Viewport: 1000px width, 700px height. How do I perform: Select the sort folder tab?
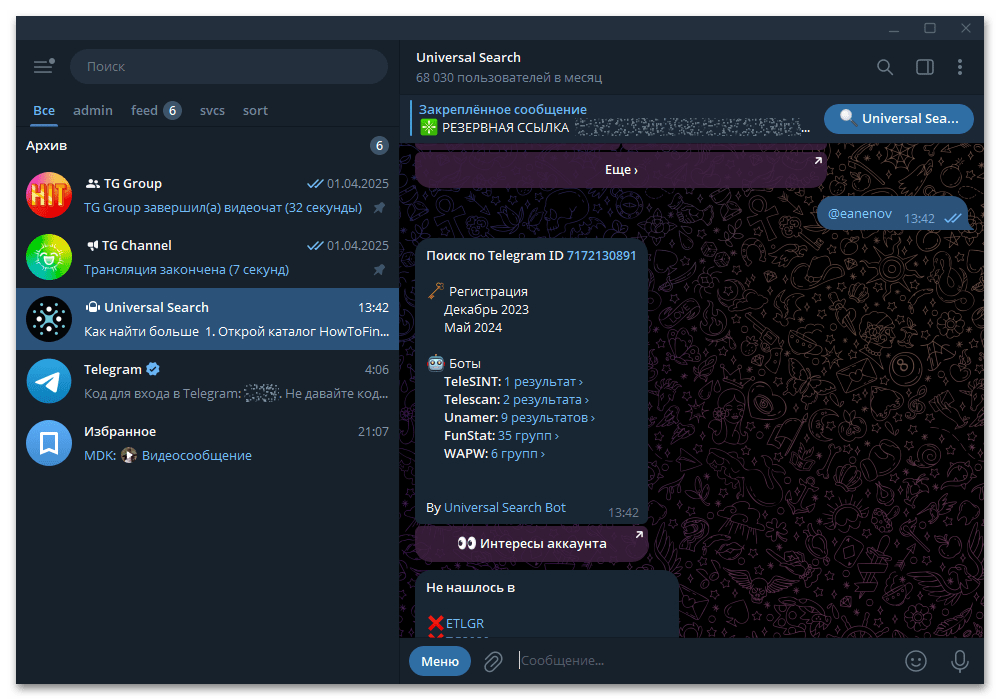pyautogui.click(x=255, y=110)
